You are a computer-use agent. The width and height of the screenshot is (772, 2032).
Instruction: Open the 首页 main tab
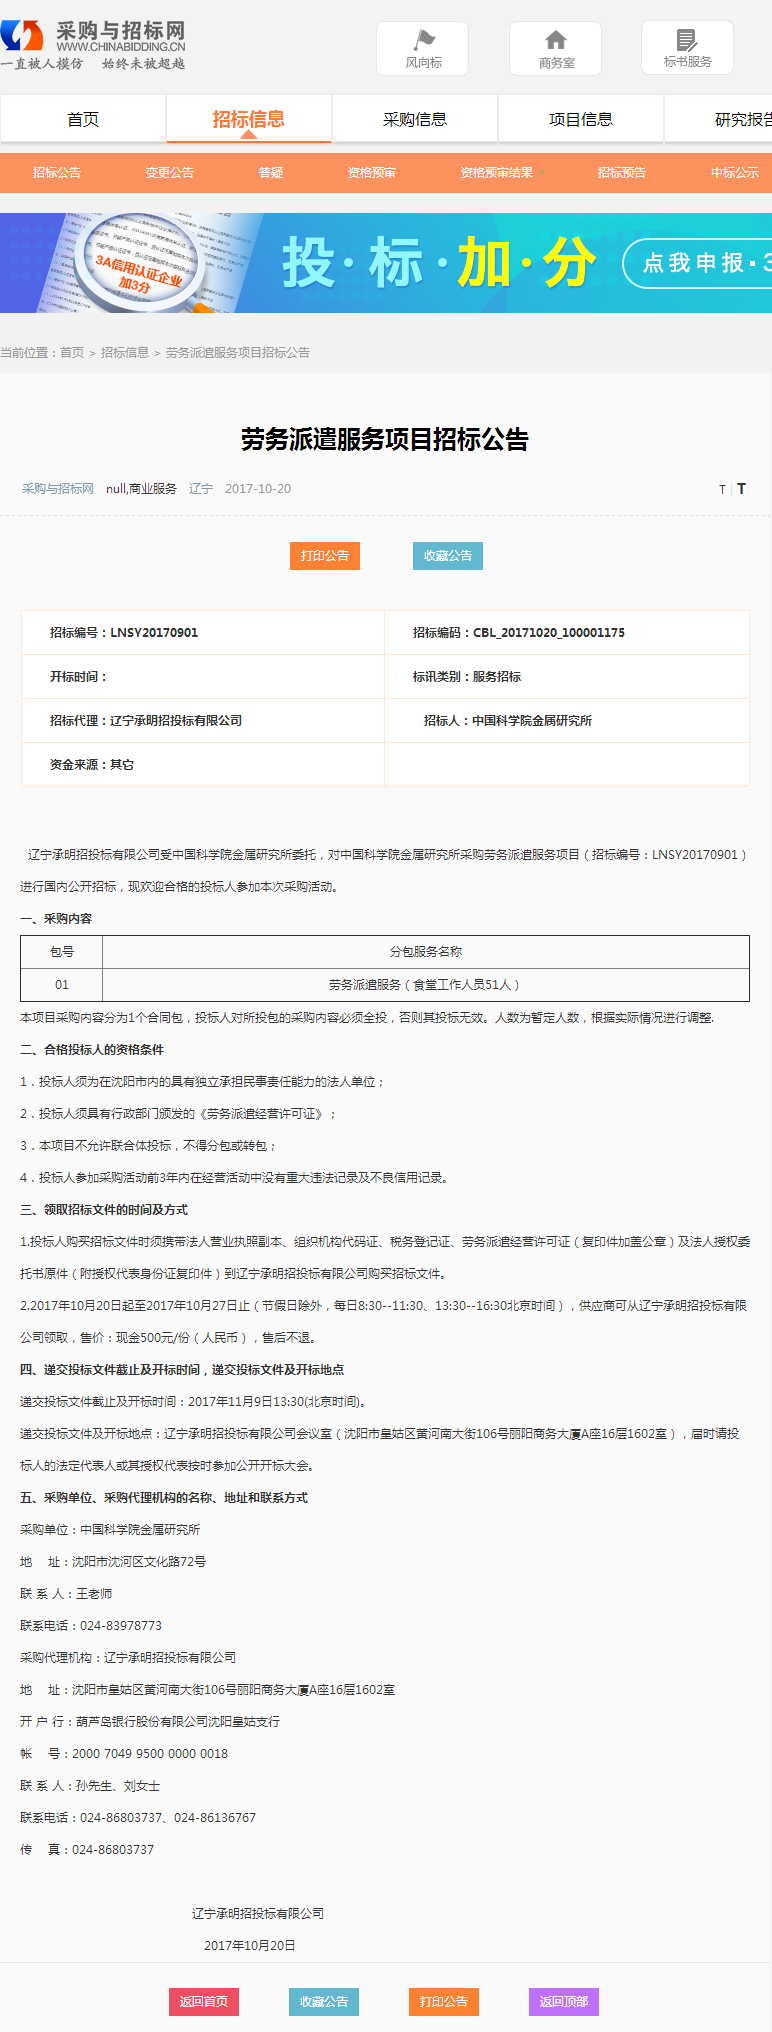(x=83, y=120)
